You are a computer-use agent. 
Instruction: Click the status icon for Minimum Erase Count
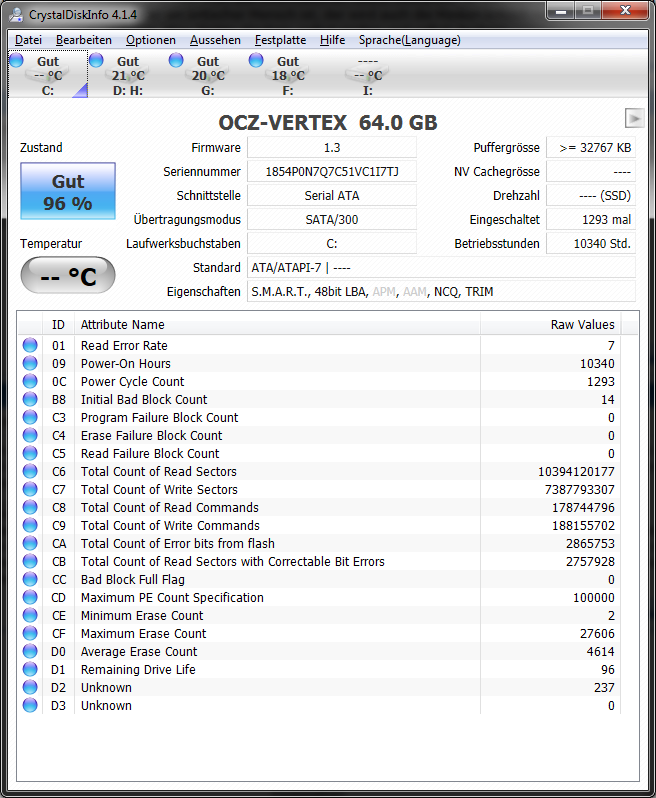tap(30, 615)
